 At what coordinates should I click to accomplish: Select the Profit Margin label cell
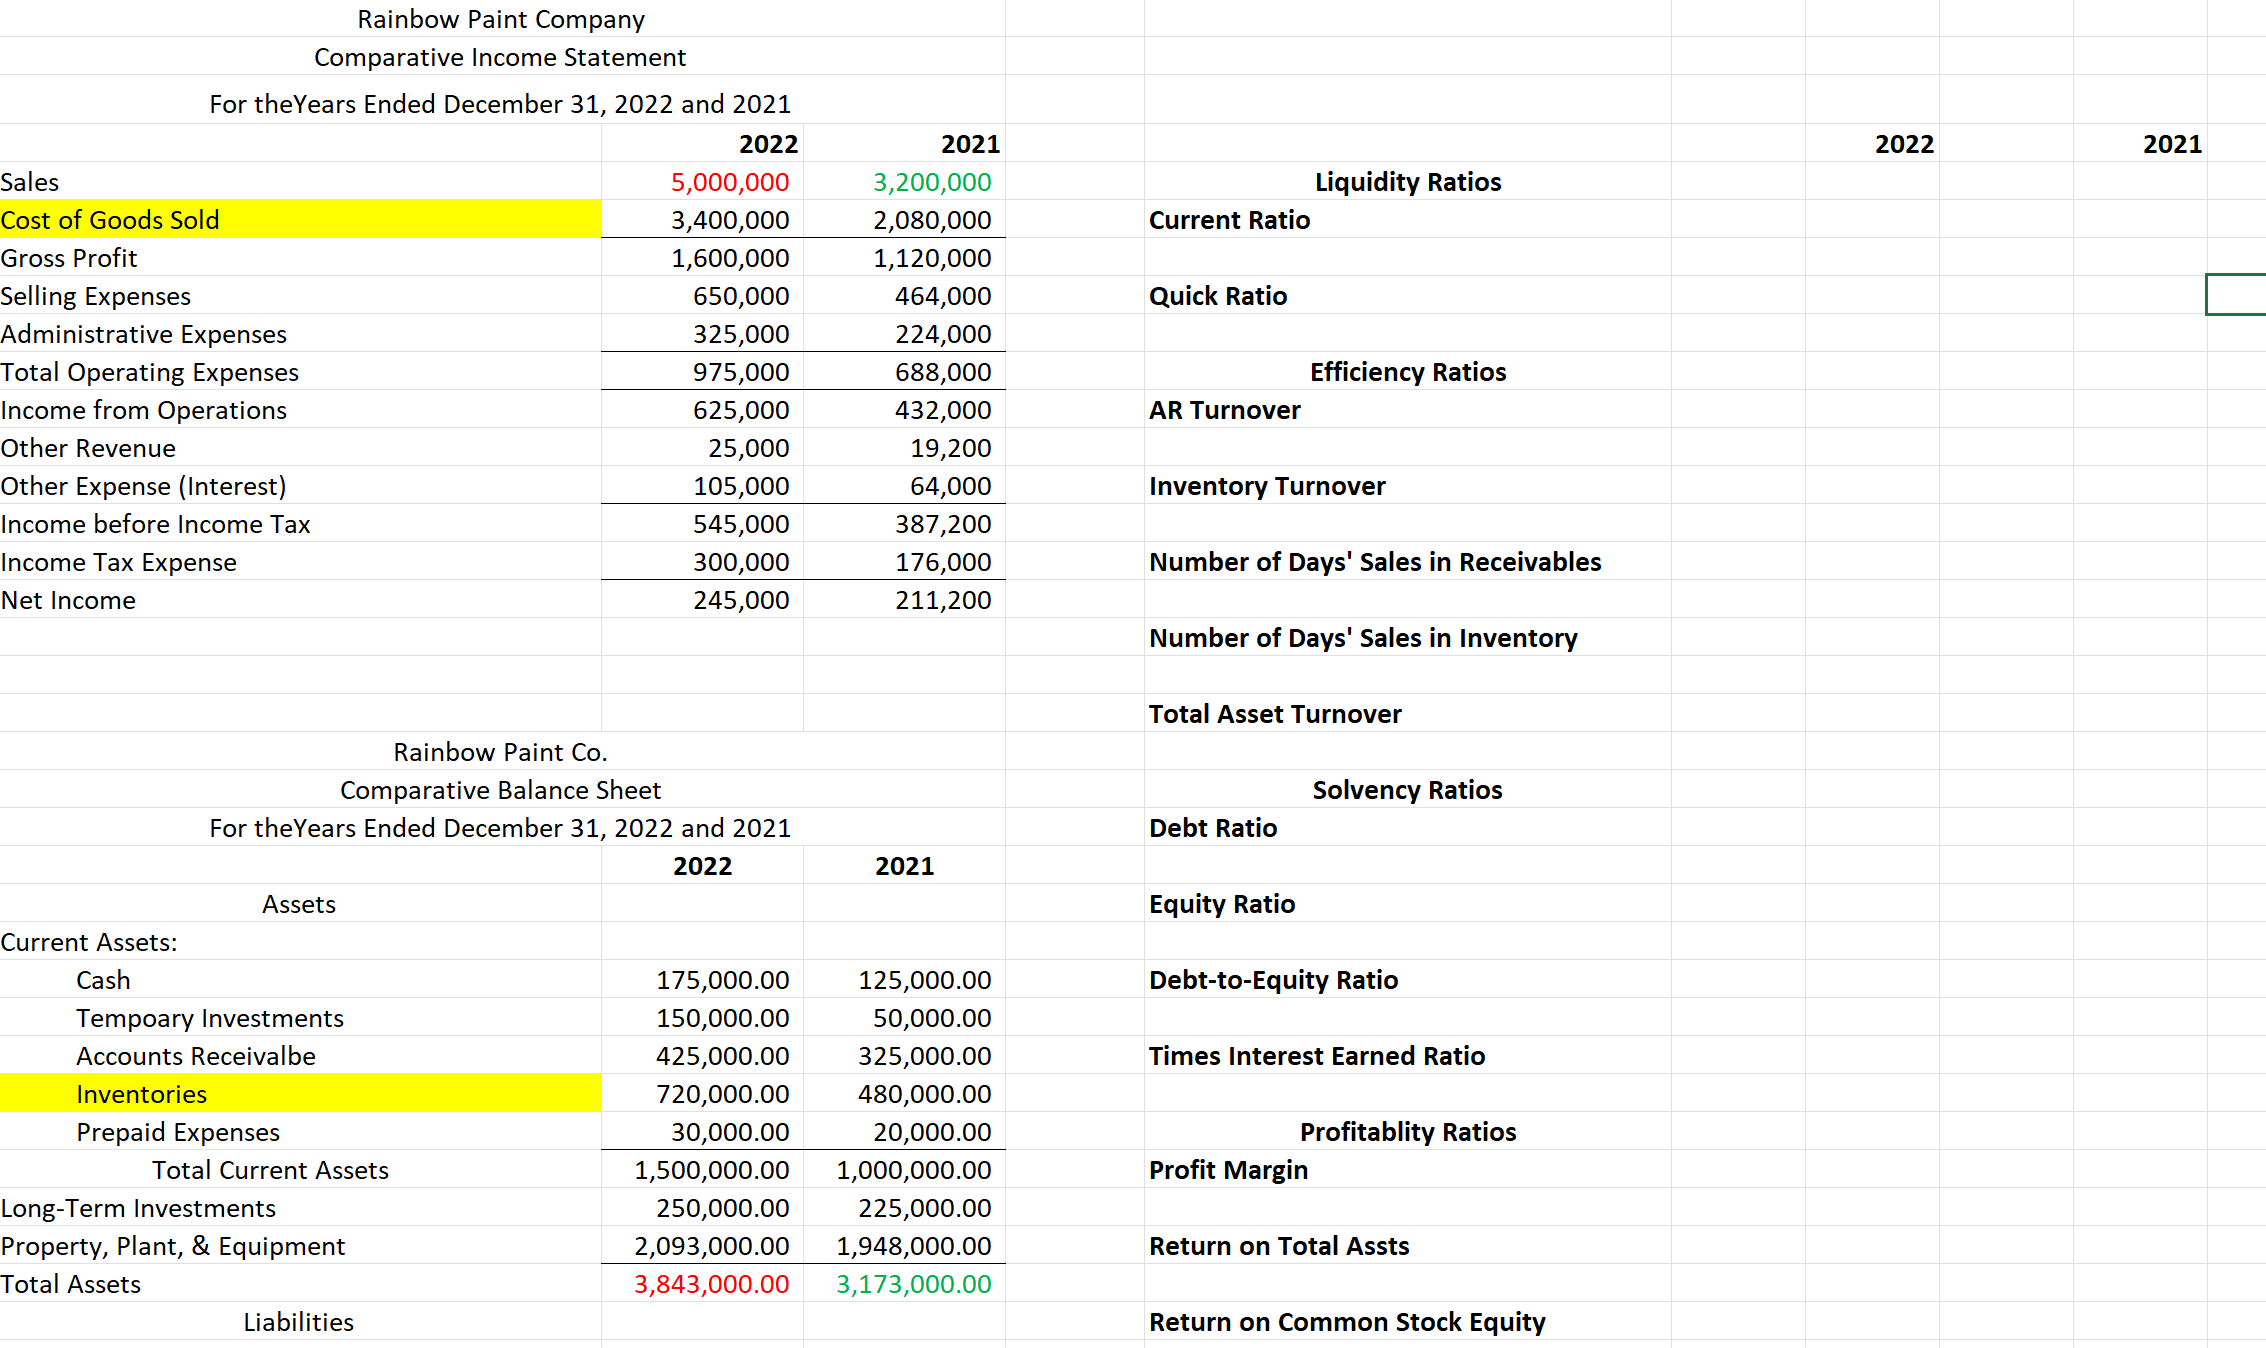tap(1229, 1170)
